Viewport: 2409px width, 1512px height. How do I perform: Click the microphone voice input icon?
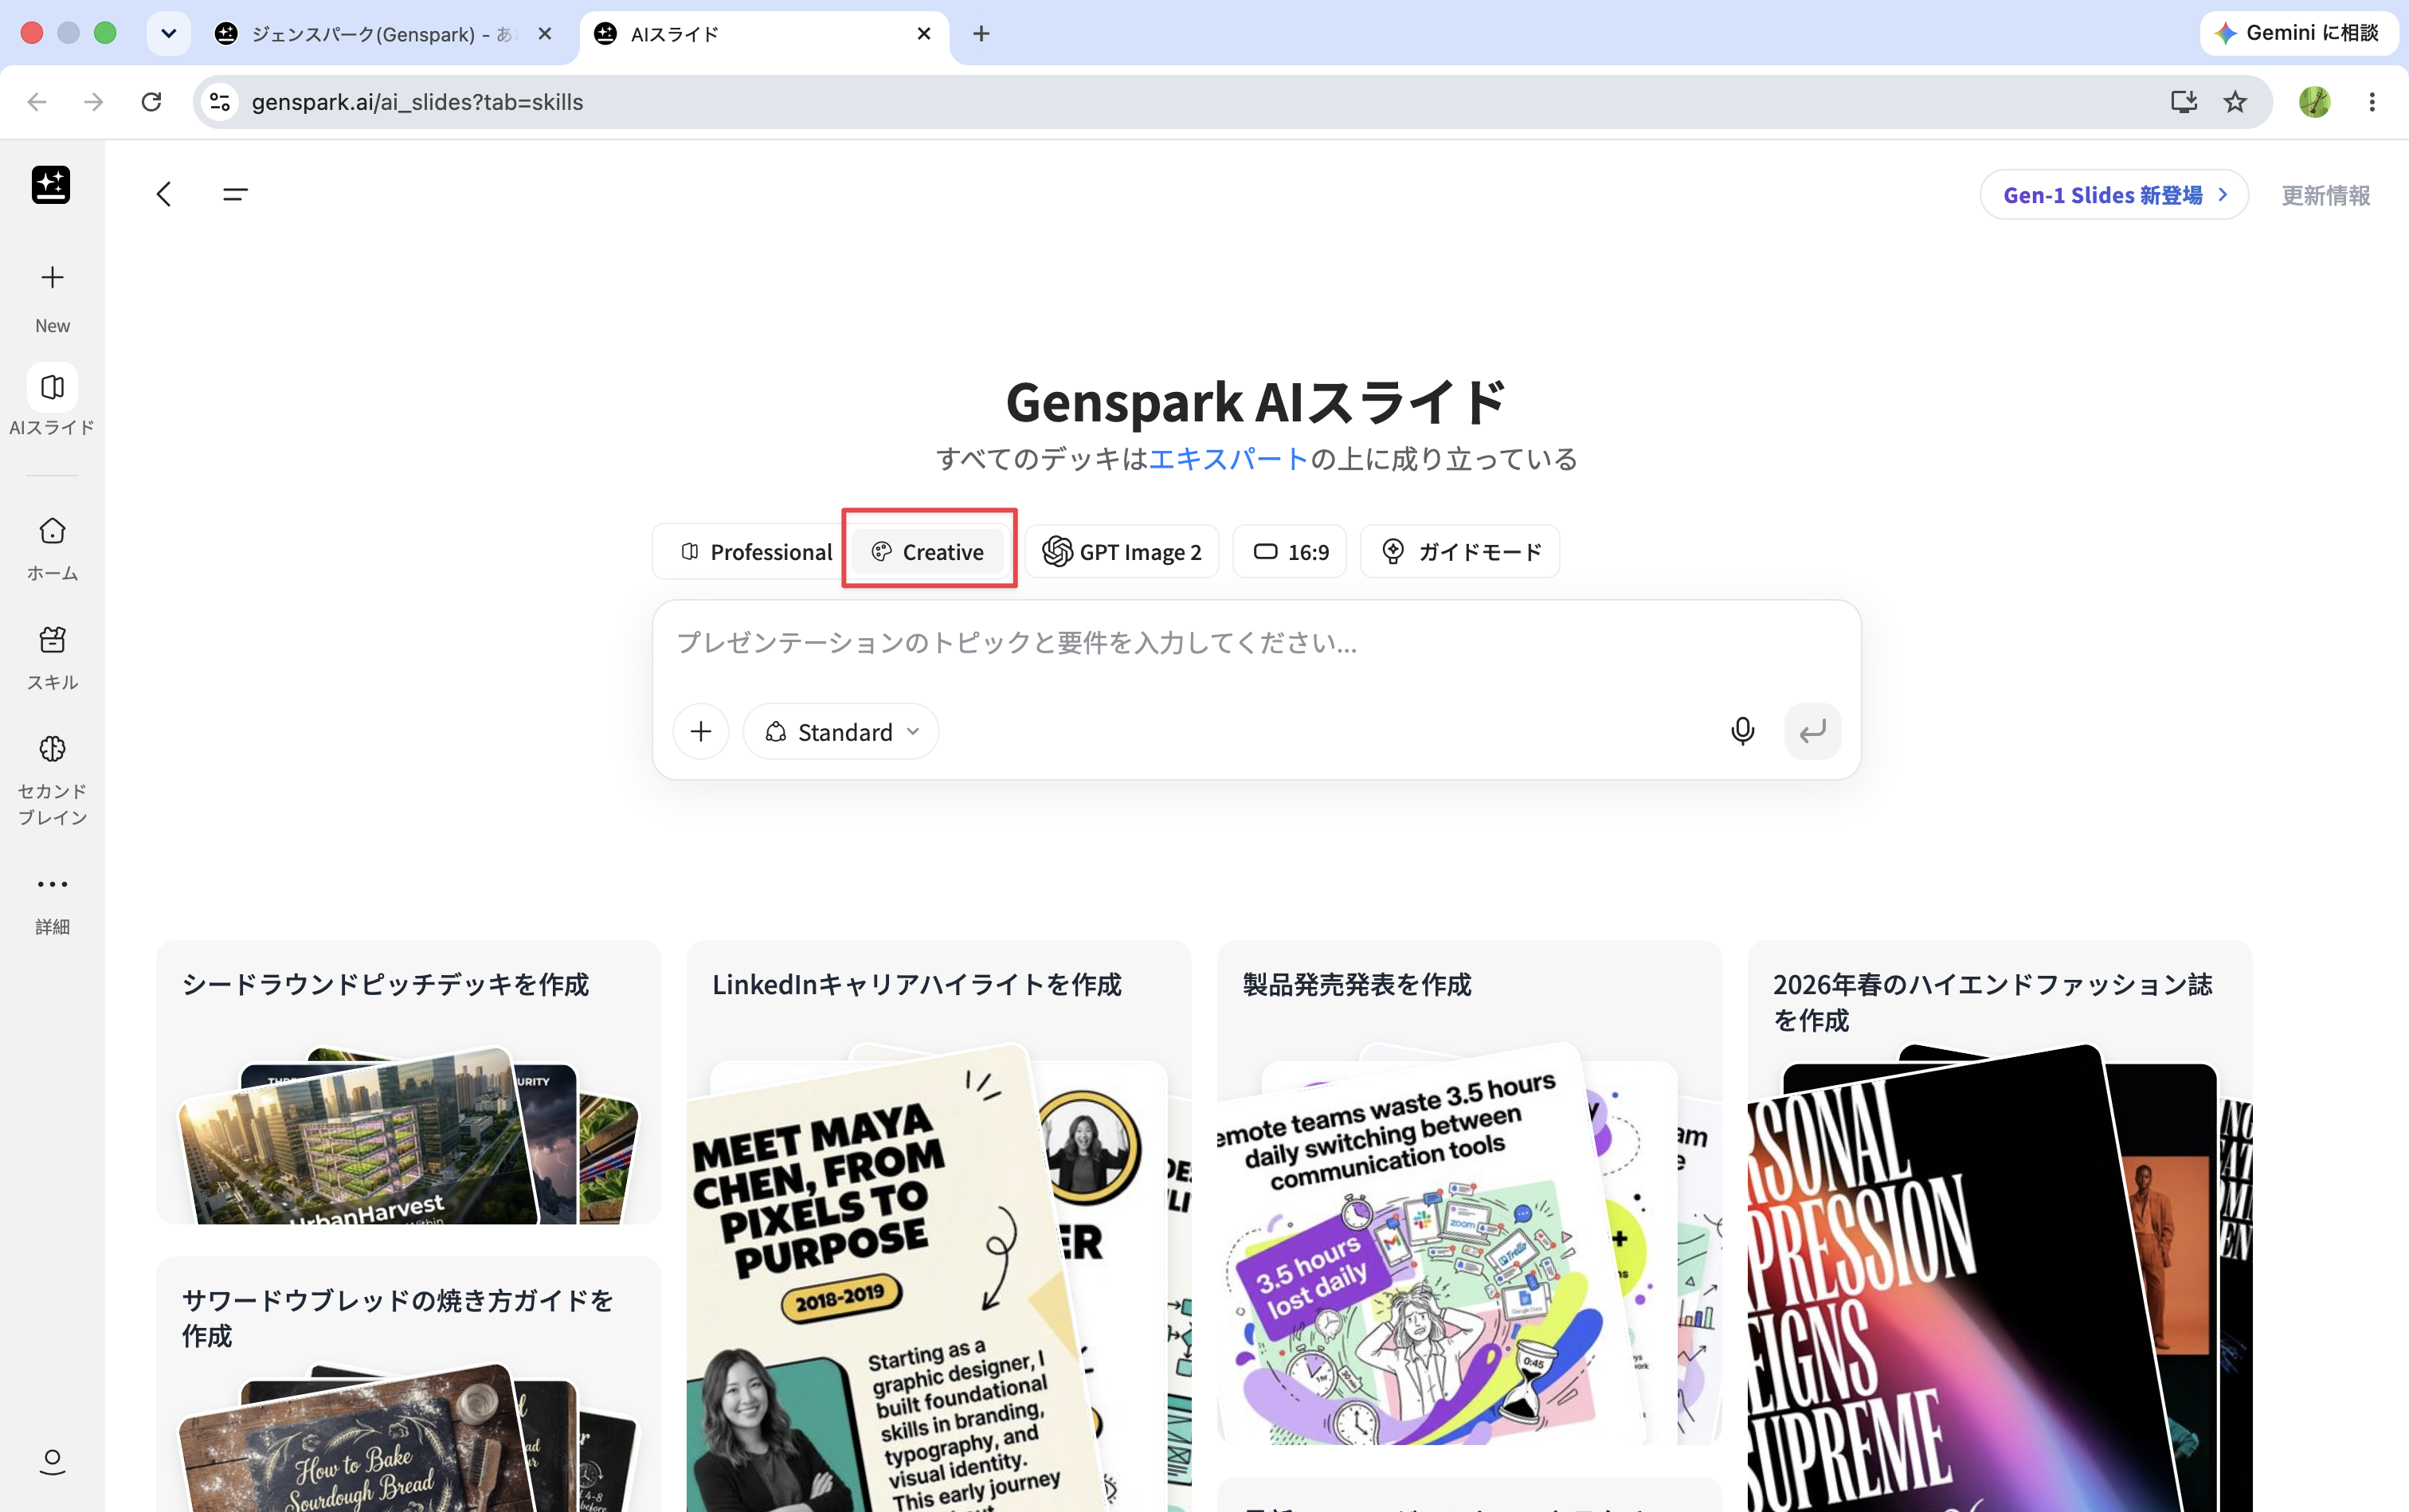[x=1742, y=731]
